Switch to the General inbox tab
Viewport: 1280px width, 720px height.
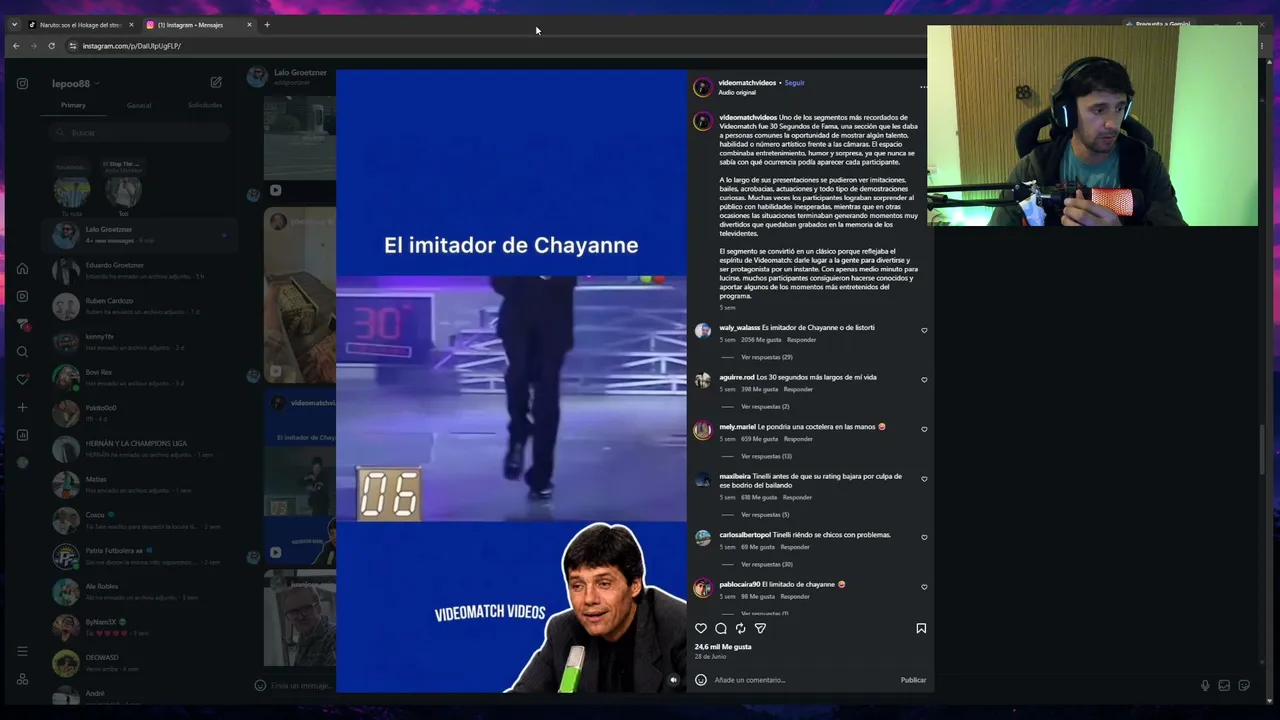pyautogui.click(x=139, y=105)
